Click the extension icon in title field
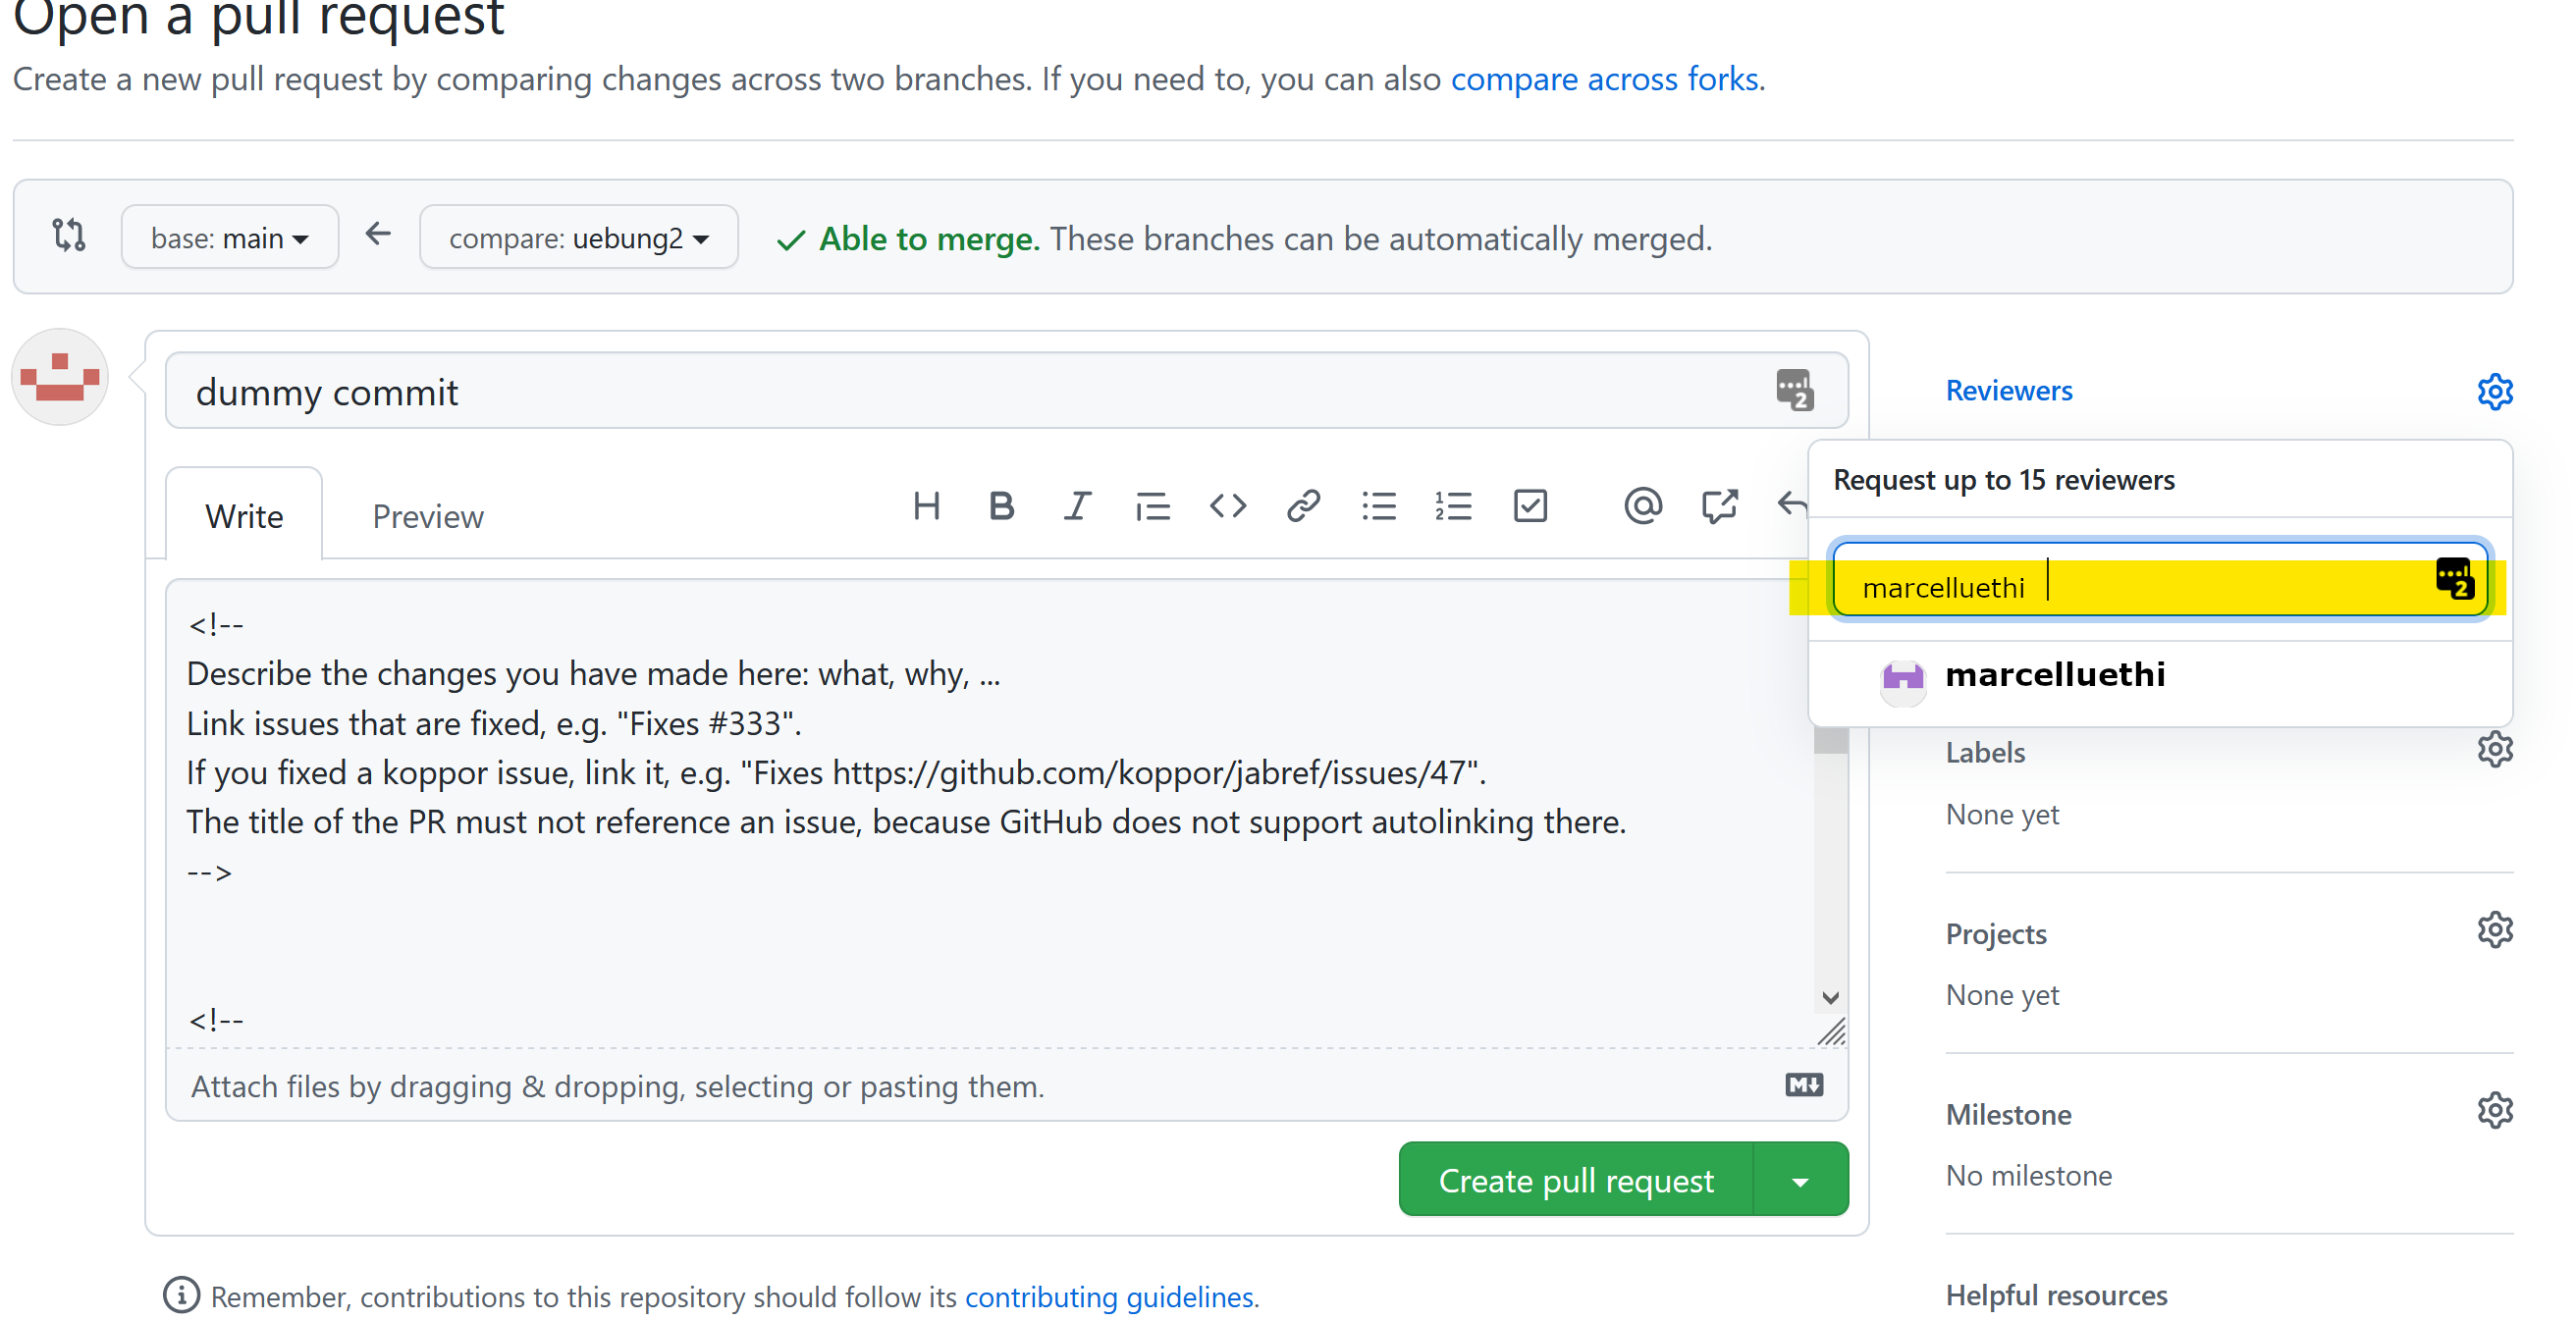This screenshot has width=2576, height=1321. pyautogui.click(x=1794, y=390)
